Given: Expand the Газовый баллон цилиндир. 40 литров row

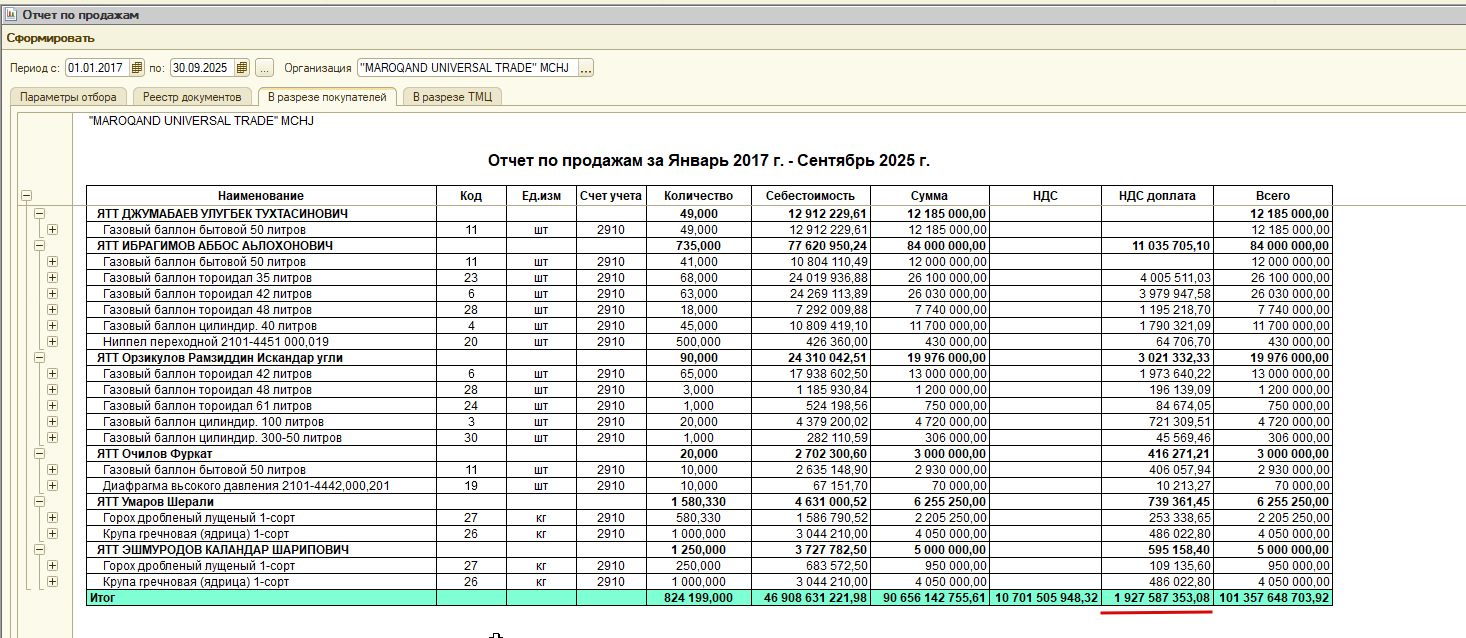Looking at the screenshot, I should click(x=52, y=325).
